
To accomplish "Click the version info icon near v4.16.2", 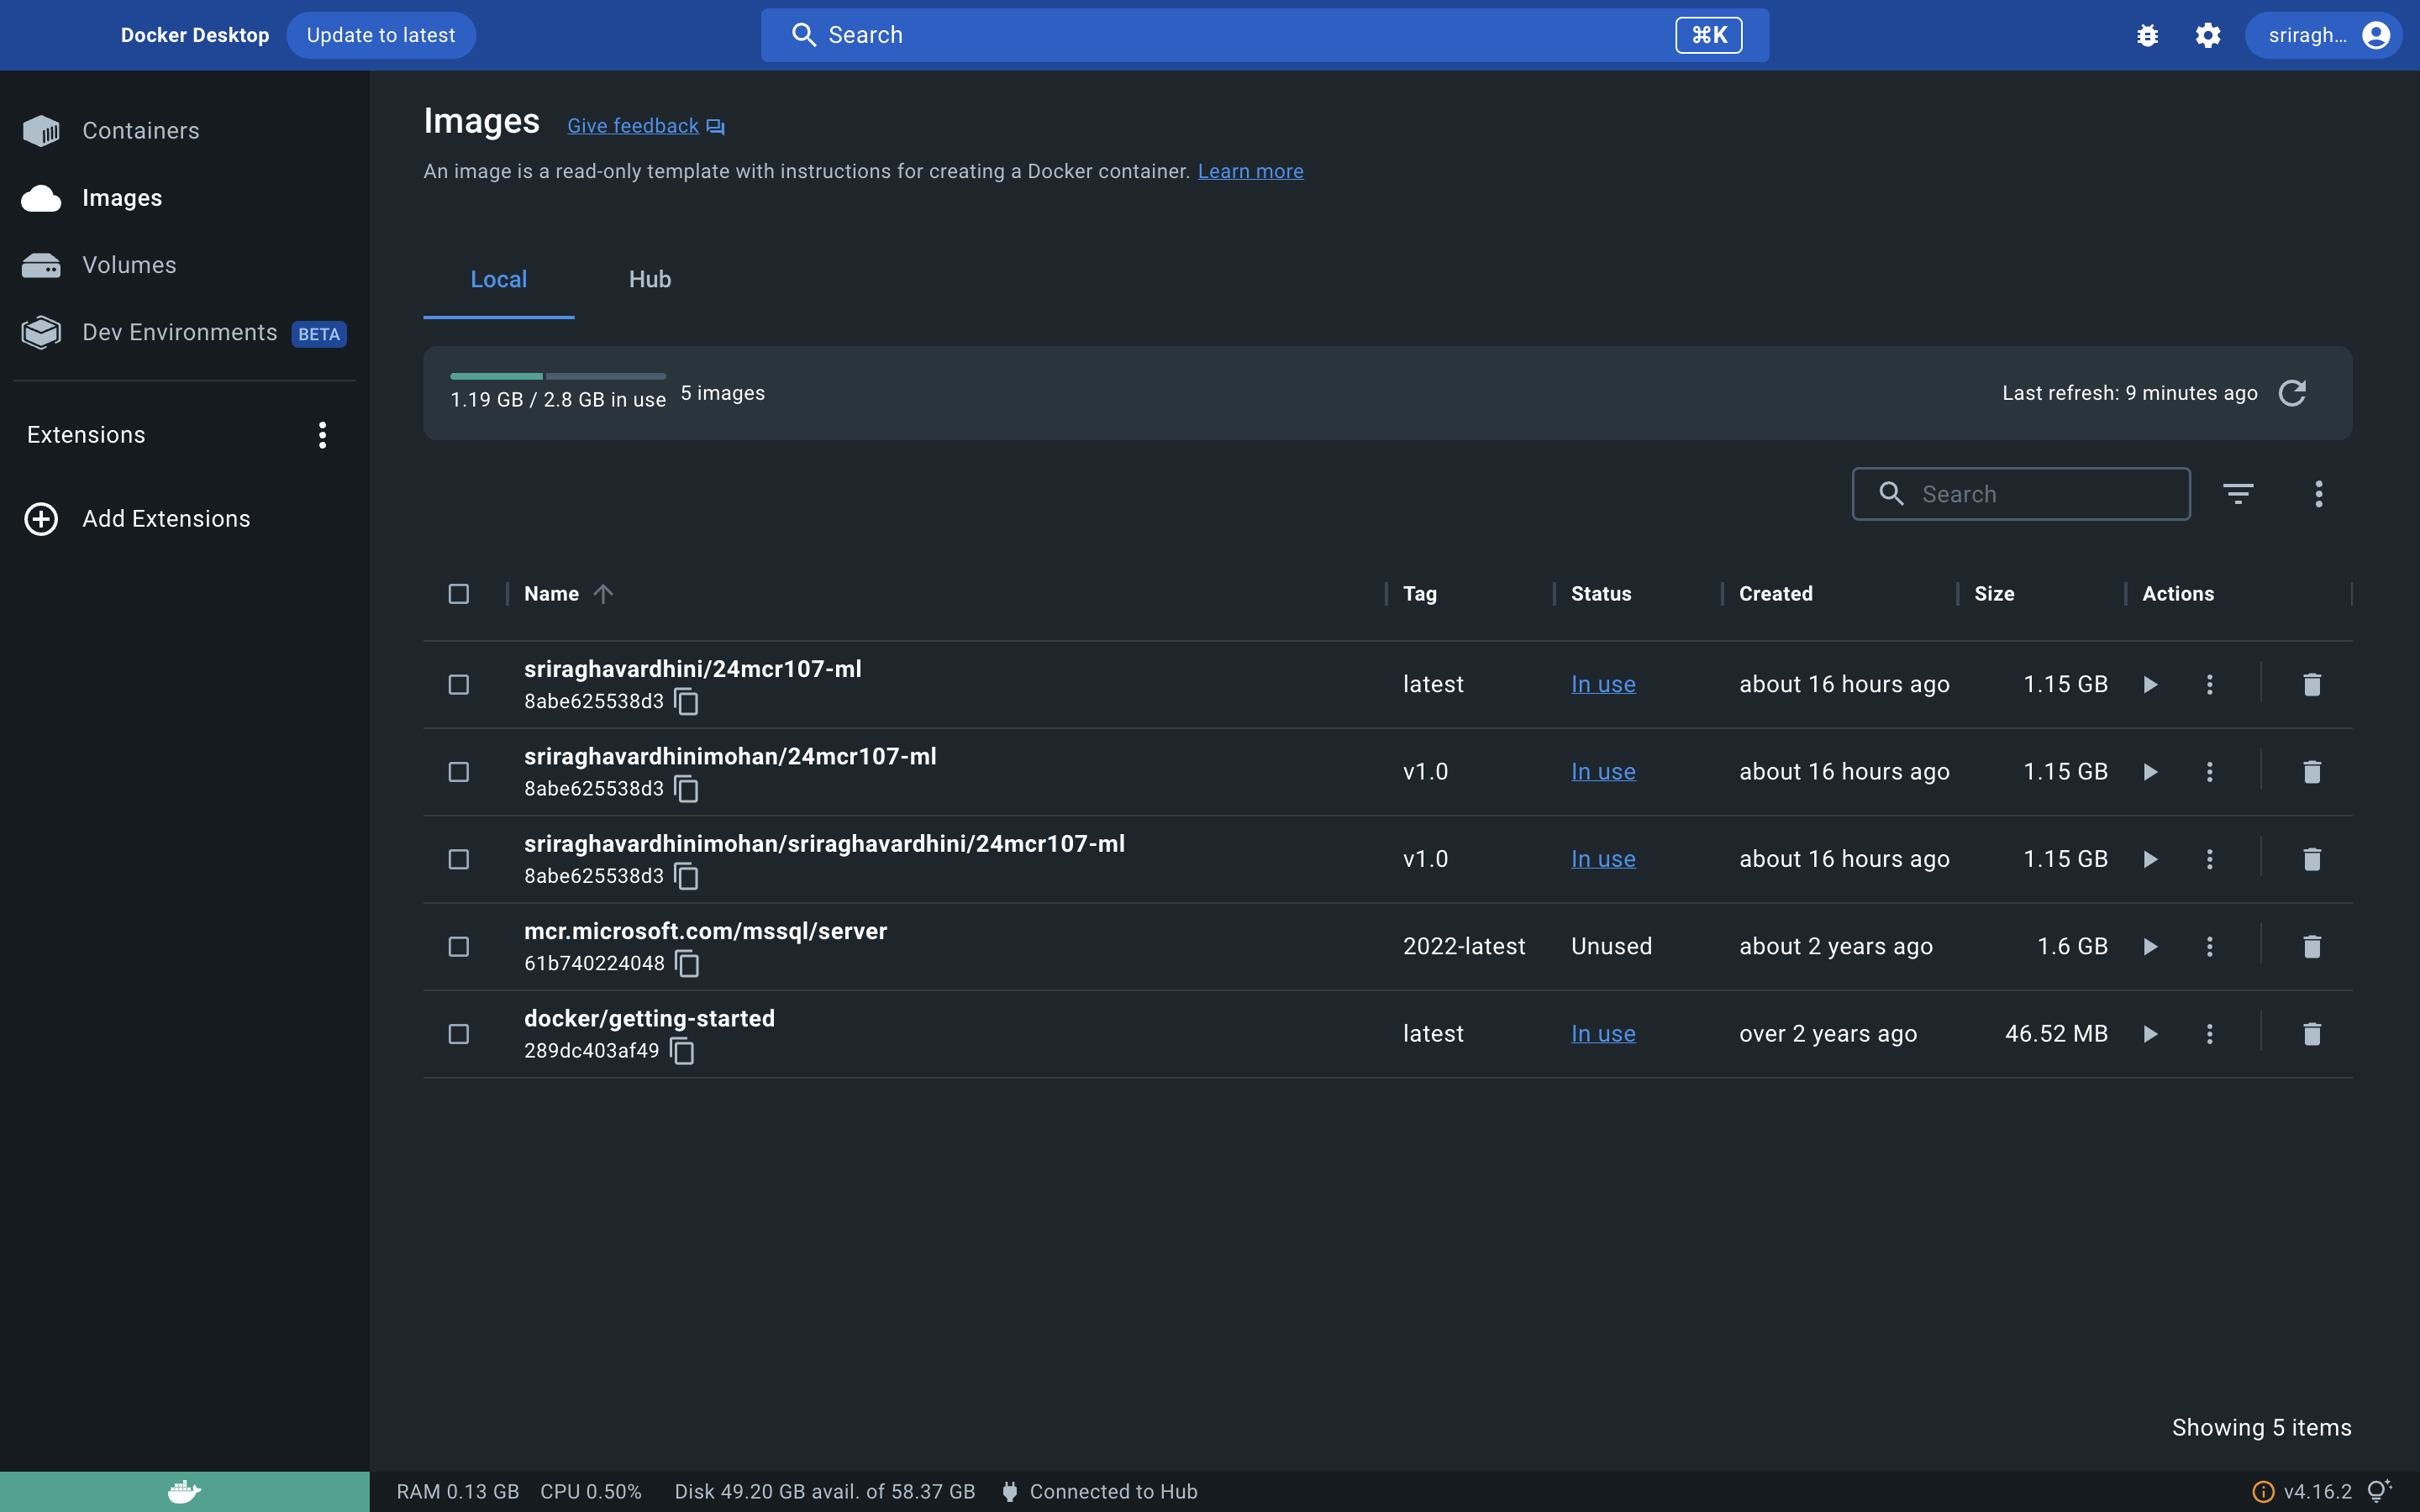I will [x=2262, y=1492].
